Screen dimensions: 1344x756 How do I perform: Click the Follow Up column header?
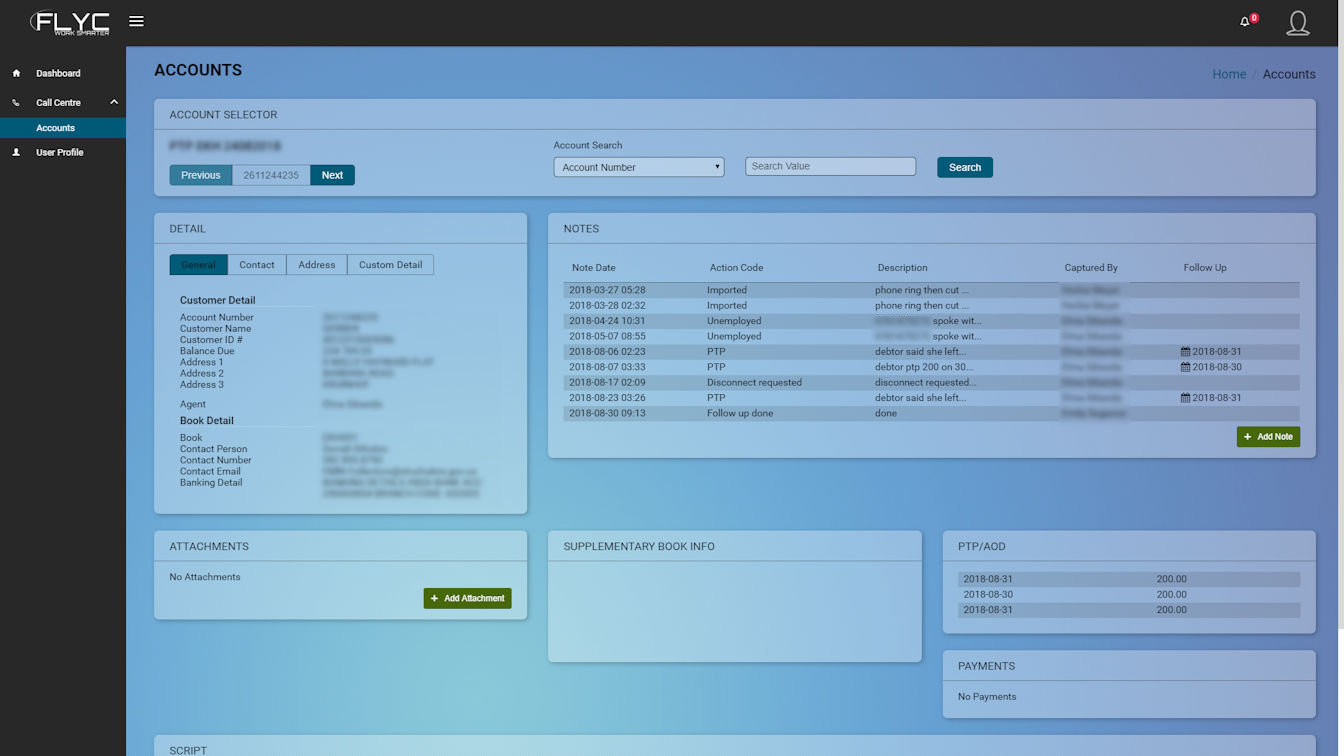[x=1205, y=268]
